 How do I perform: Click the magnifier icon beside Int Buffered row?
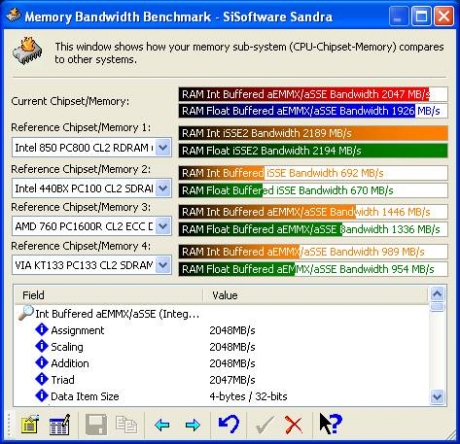click(x=26, y=313)
